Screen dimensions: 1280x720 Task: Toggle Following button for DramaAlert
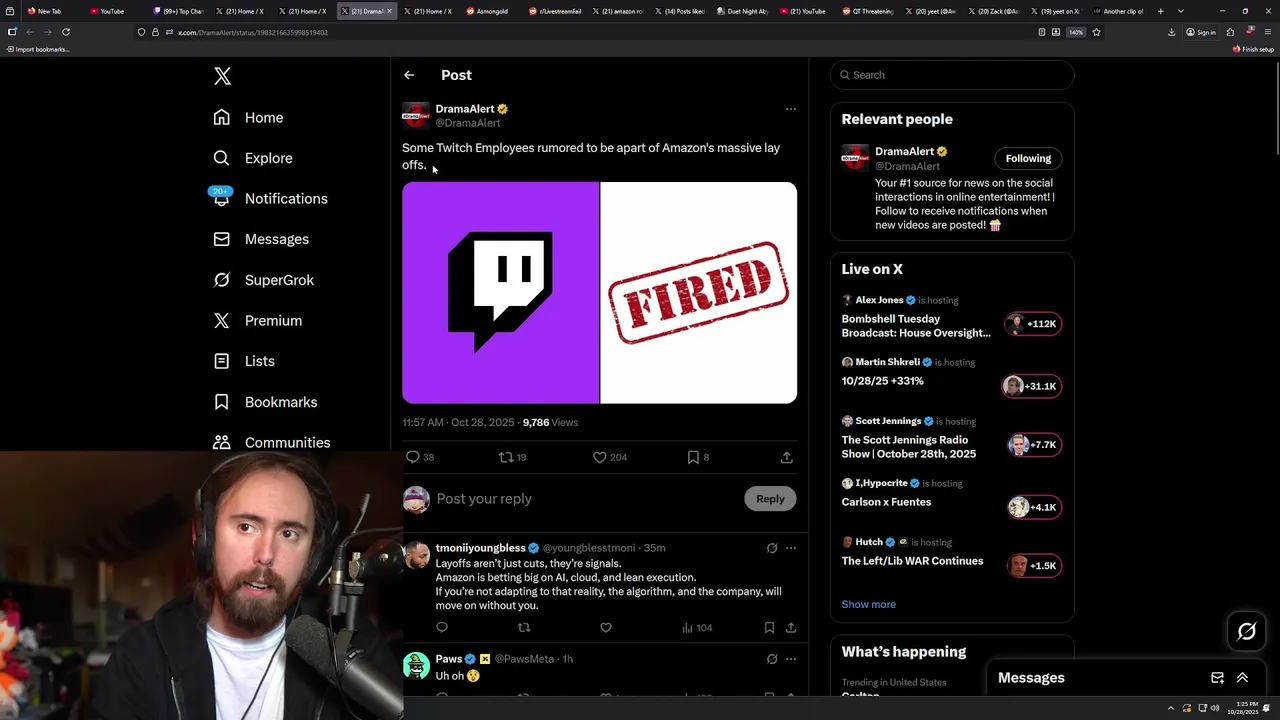1028,158
